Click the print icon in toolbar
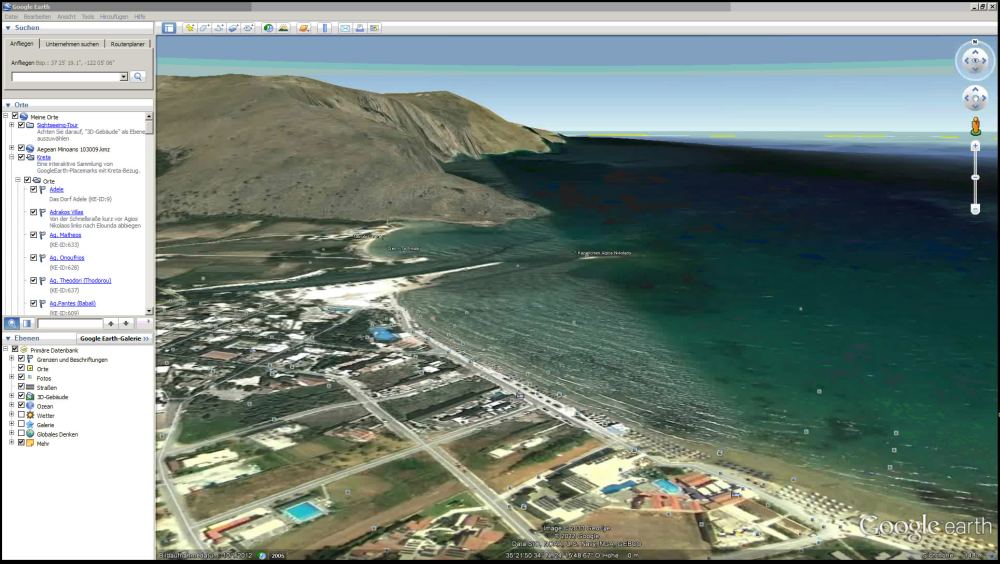 [x=359, y=28]
